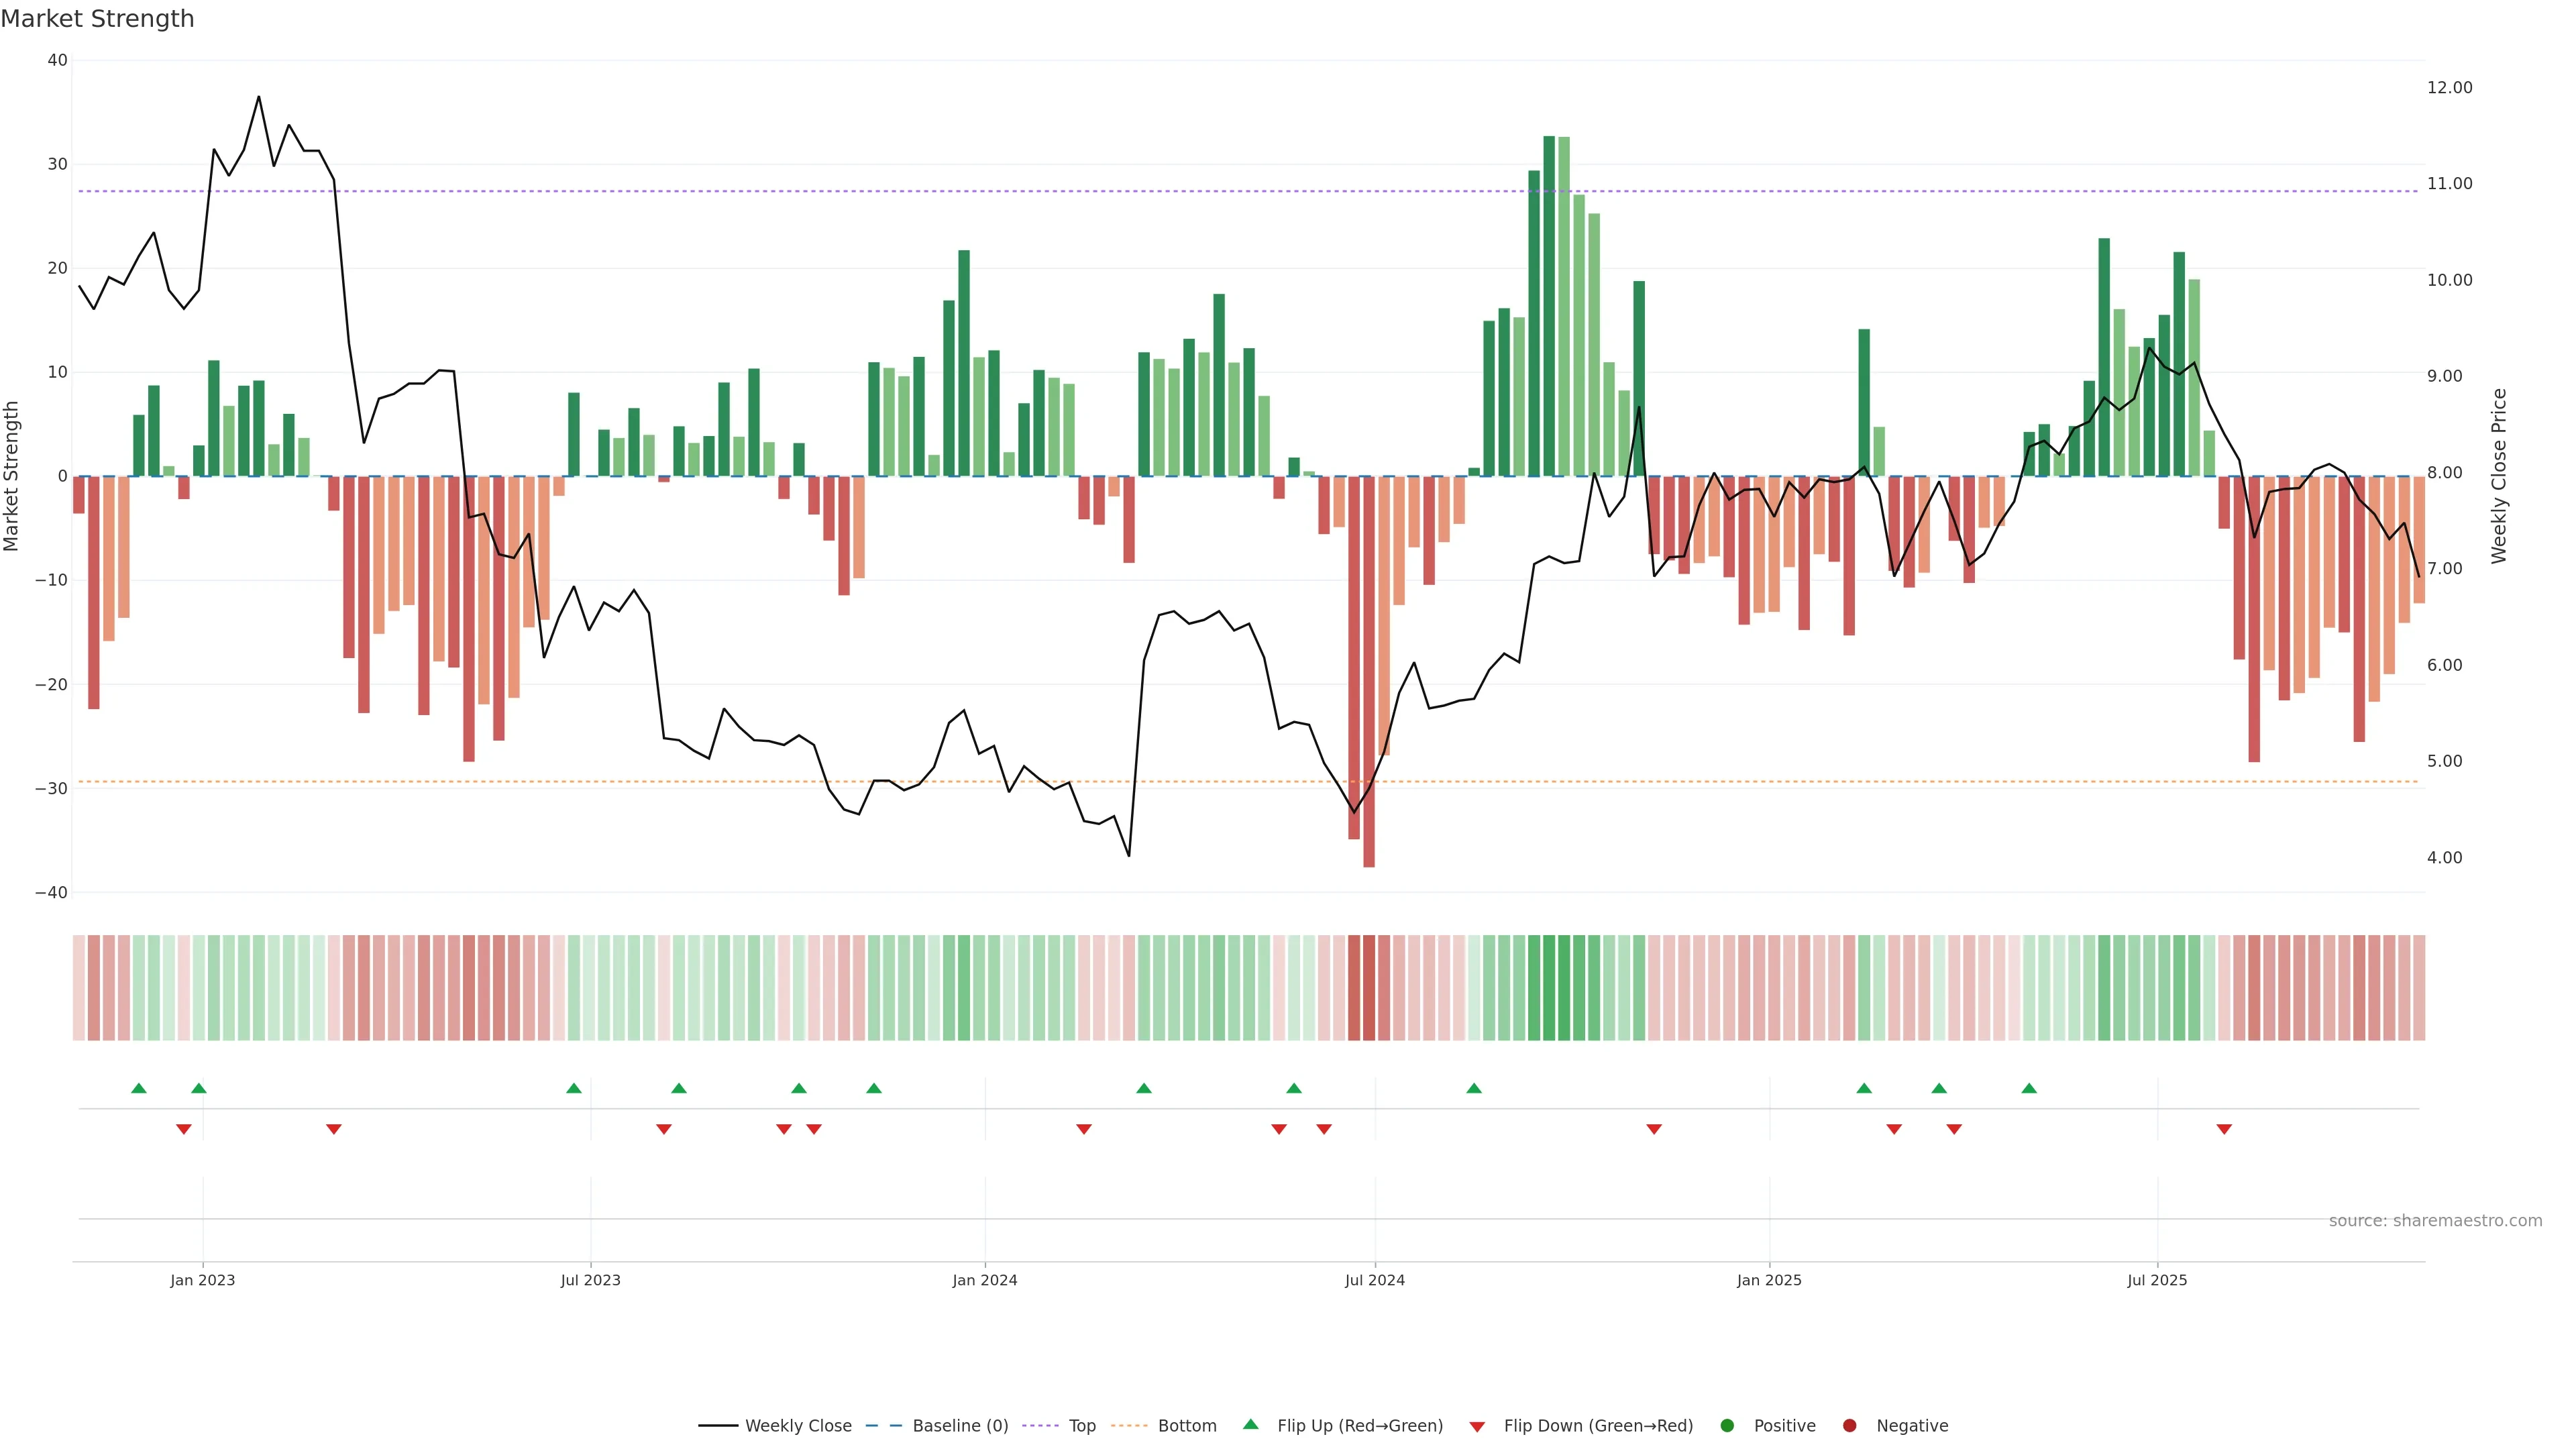Click the Market Strength chart title
Viewport: 2576px width, 1449px height.
(97, 19)
